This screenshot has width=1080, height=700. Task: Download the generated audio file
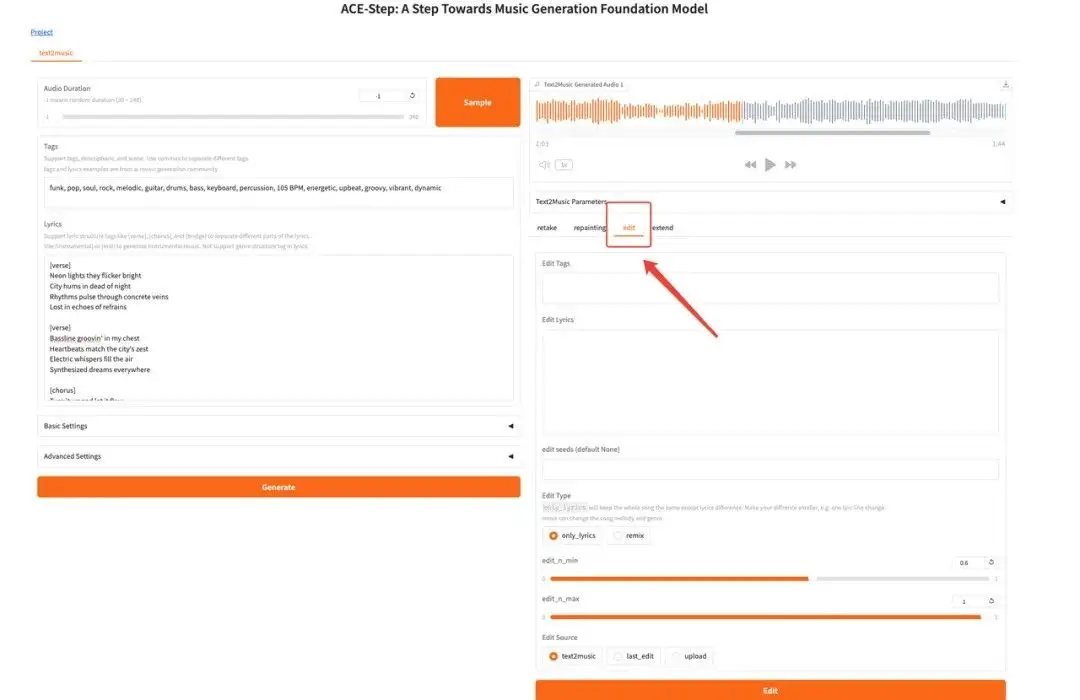coord(1006,85)
